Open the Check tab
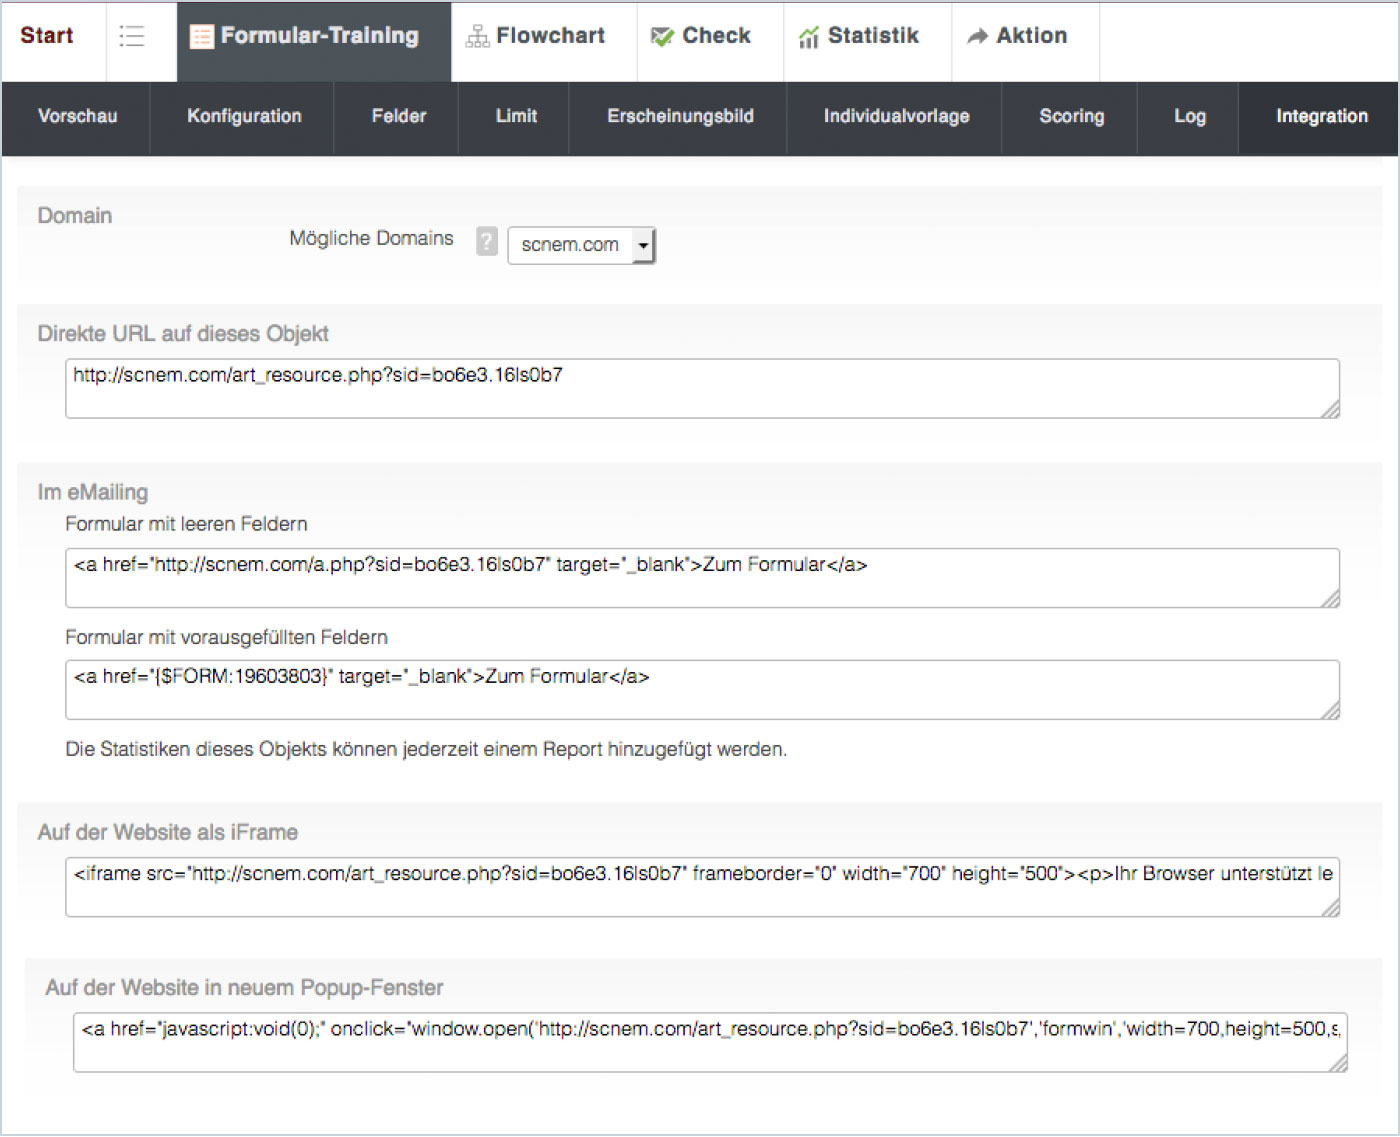 701,36
